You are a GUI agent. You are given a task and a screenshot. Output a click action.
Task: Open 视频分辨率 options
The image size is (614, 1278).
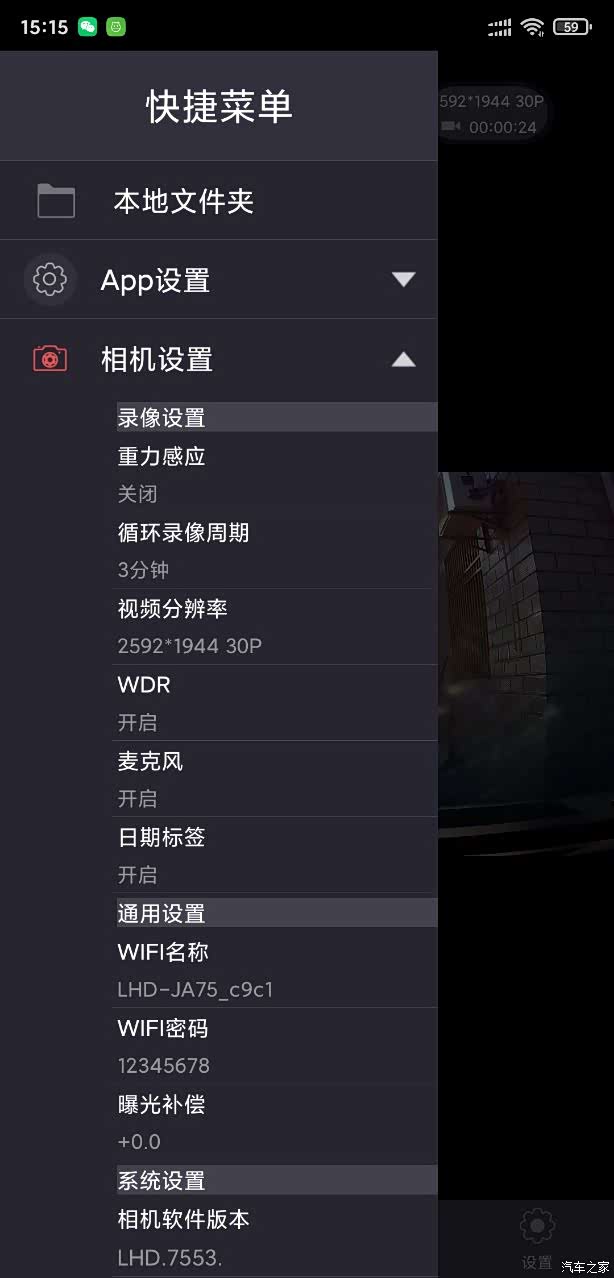(277, 627)
